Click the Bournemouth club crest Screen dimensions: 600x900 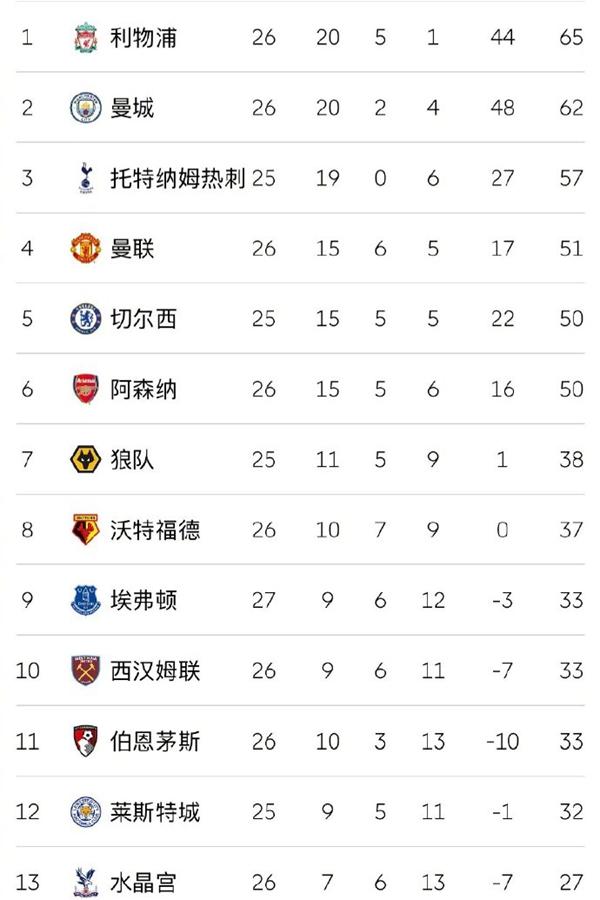[86, 741]
